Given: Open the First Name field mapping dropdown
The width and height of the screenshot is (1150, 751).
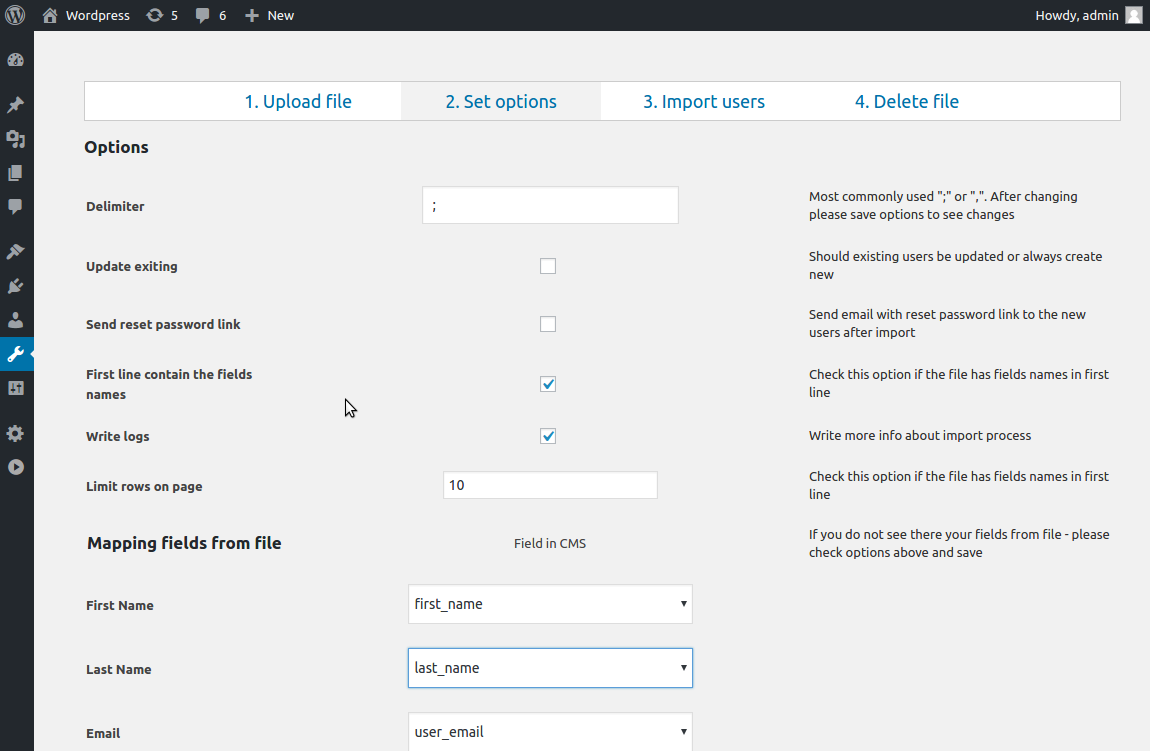Looking at the screenshot, I should (x=550, y=604).
